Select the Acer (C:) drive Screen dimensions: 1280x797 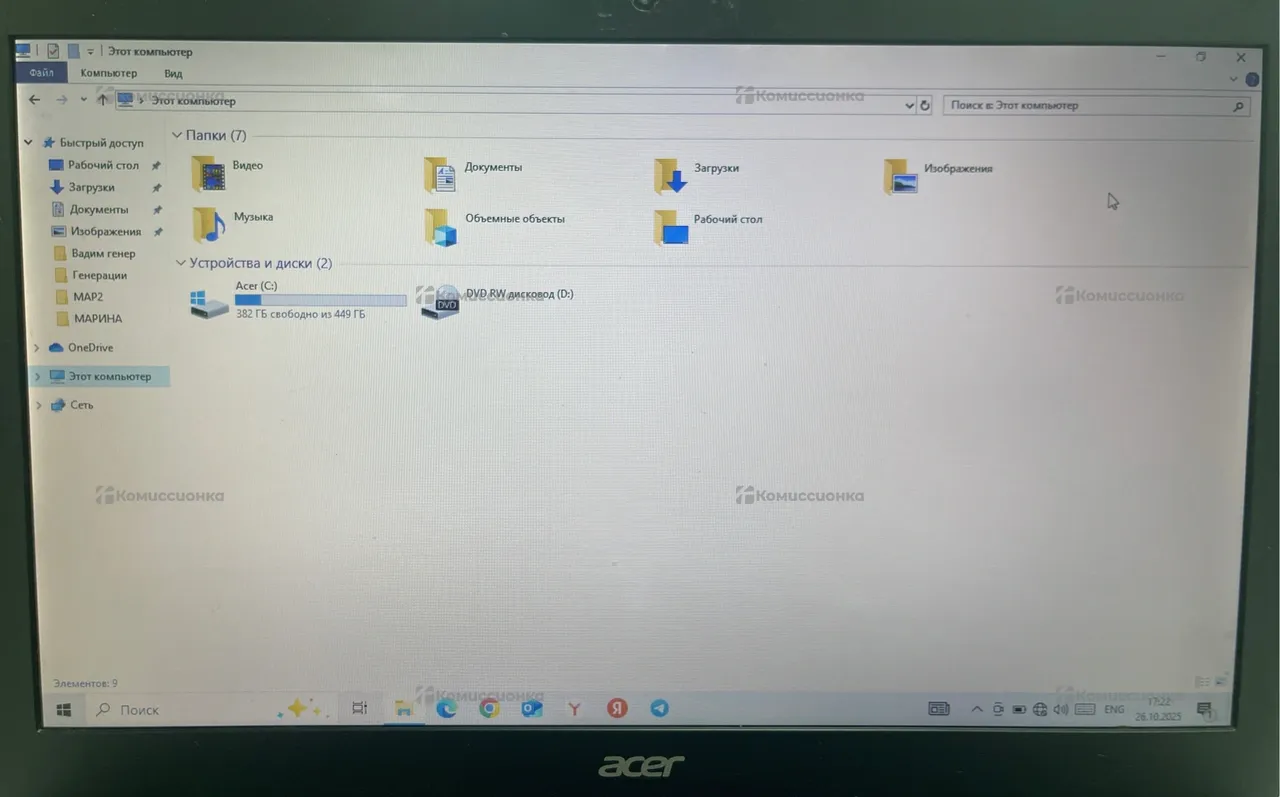click(210, 301)
